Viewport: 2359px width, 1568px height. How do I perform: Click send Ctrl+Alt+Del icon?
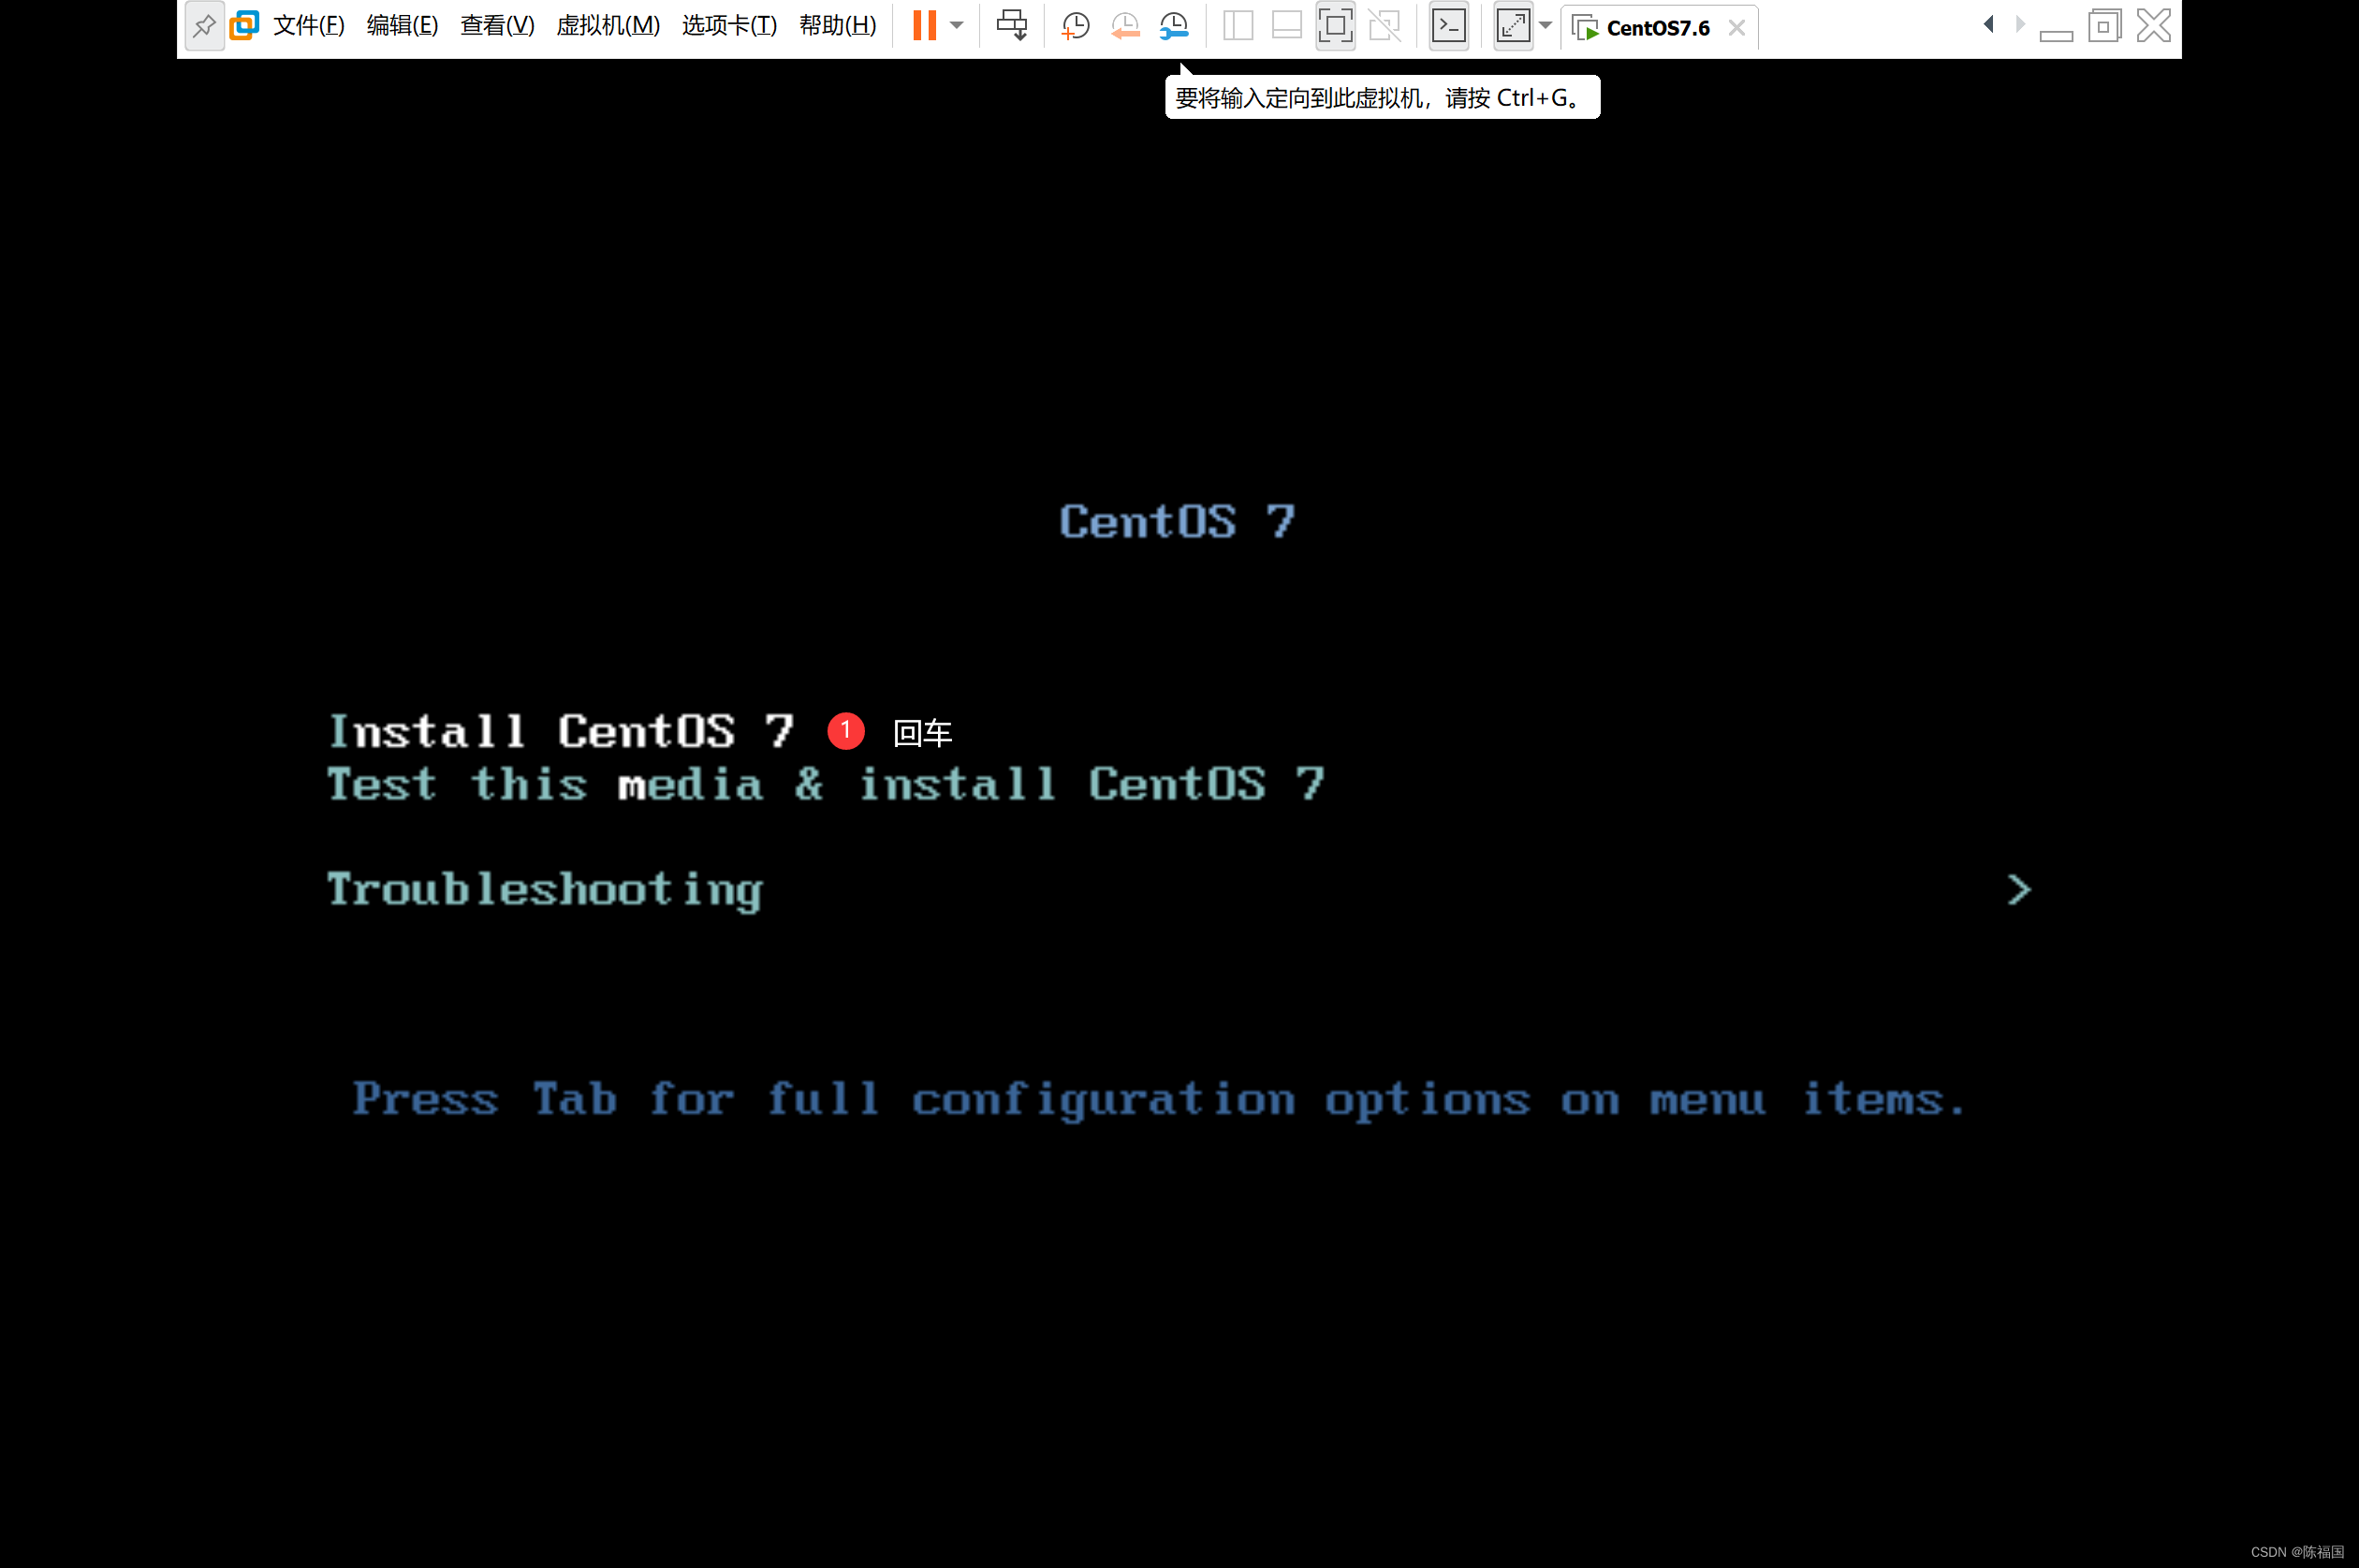pos(1012,26)
